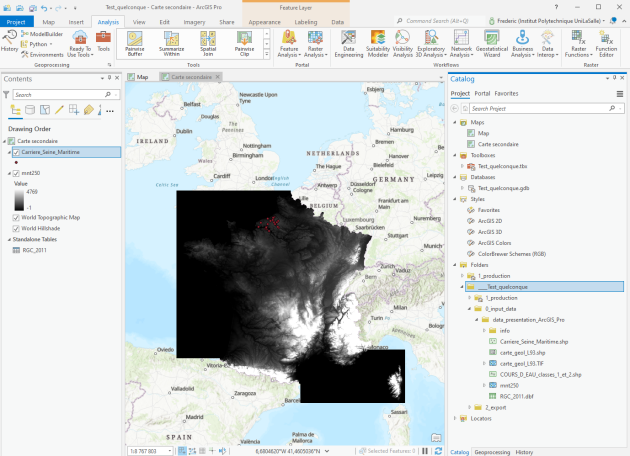This screenshot has height=456, width=630.
Task: Select List By Data Source icon
Action: pos(30,110)
